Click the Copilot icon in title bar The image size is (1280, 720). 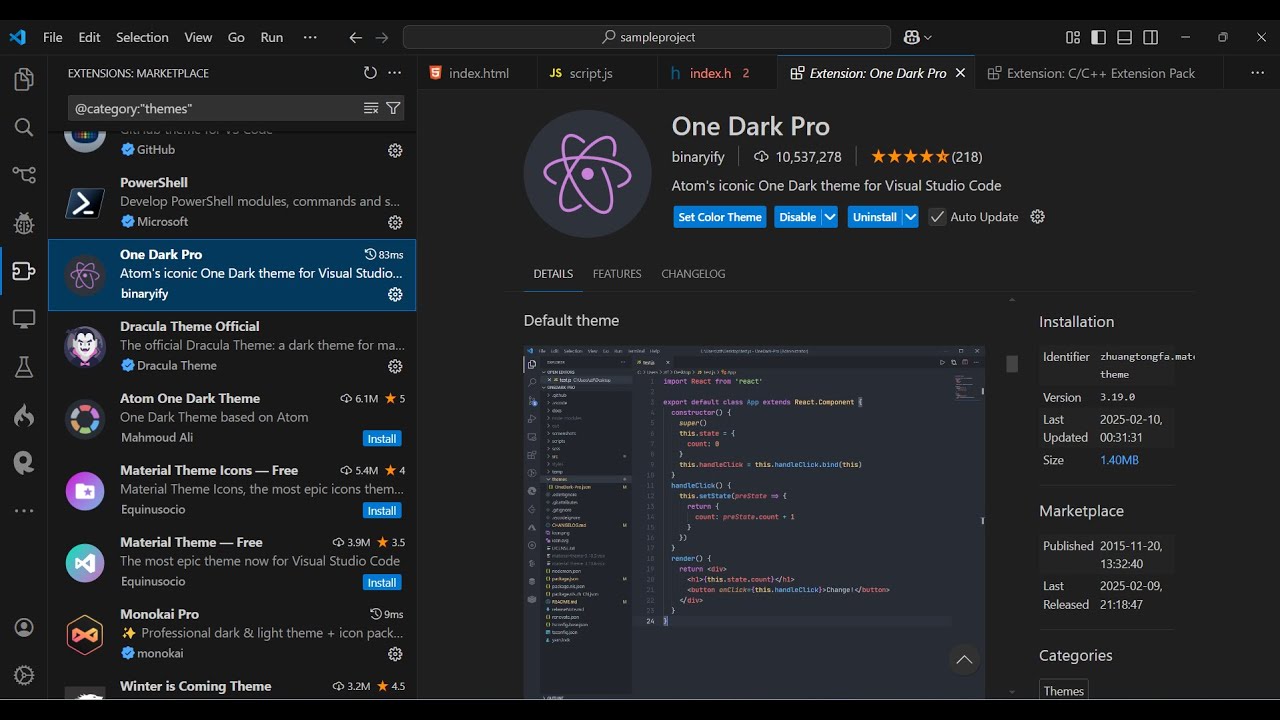(x=912, y=37)
